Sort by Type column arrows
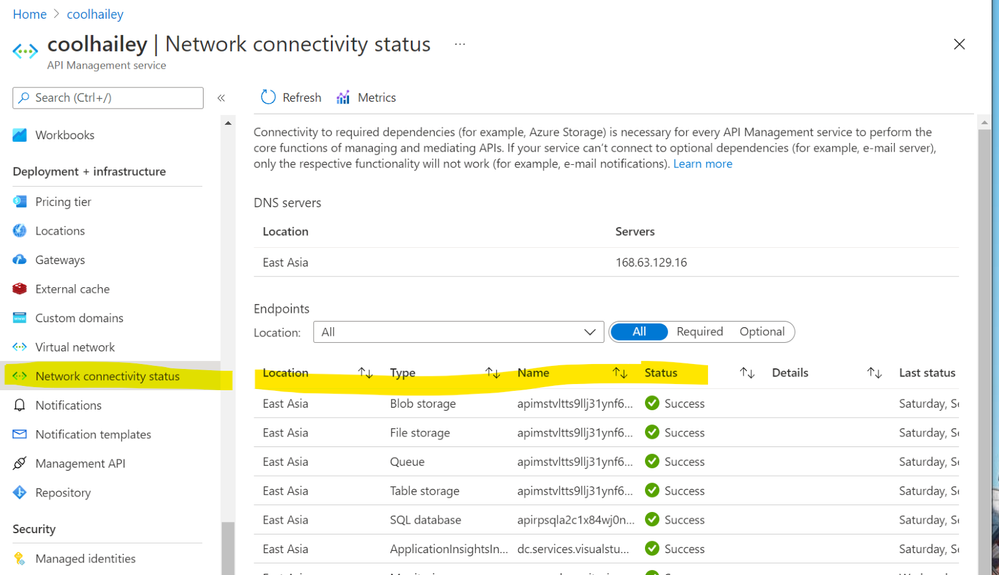 492,373
